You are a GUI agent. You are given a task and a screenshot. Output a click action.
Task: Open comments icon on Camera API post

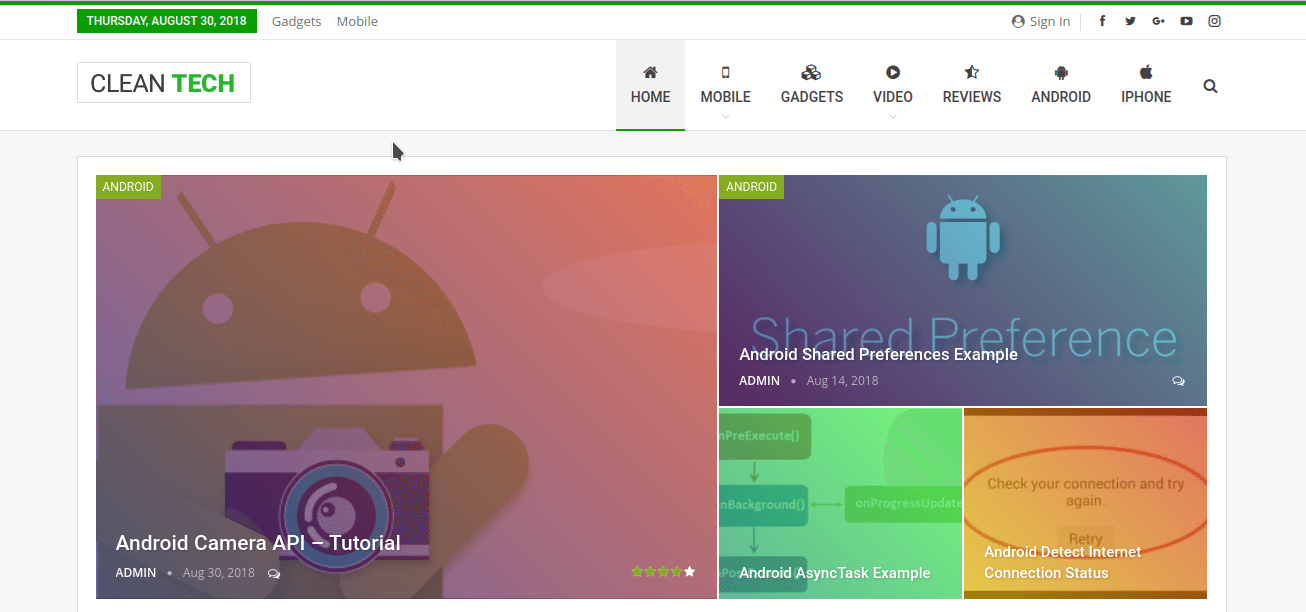(274, 574)
